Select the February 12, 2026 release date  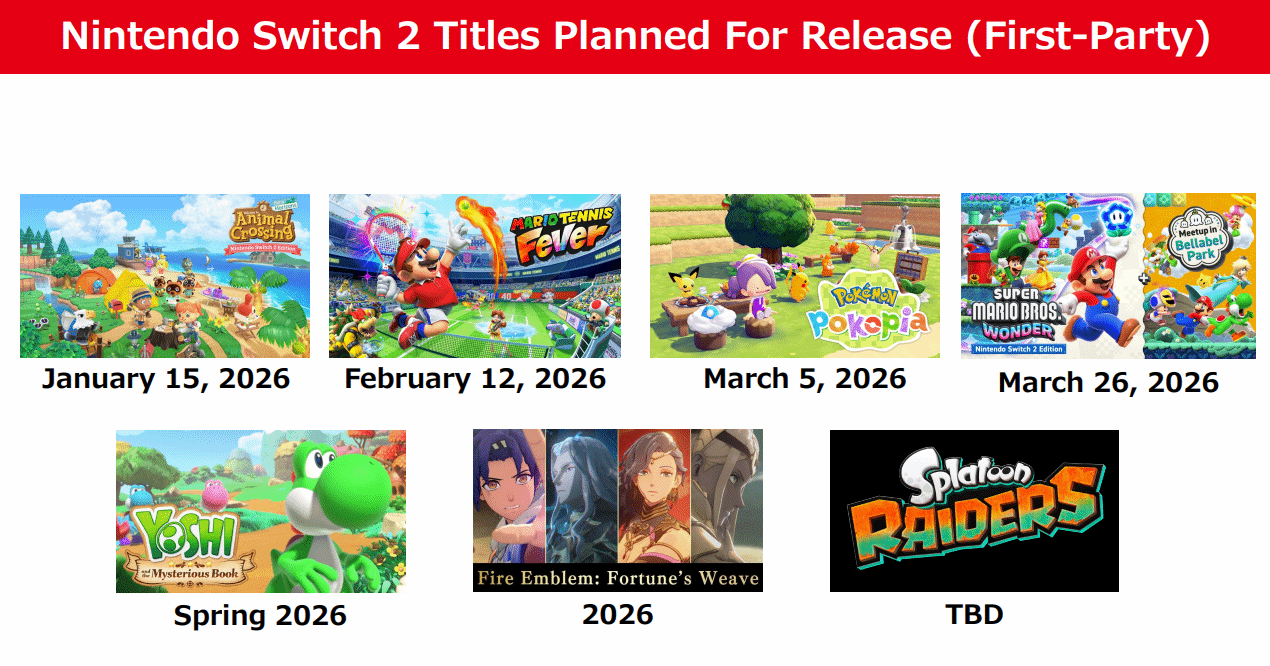click(x=475, y=379)
